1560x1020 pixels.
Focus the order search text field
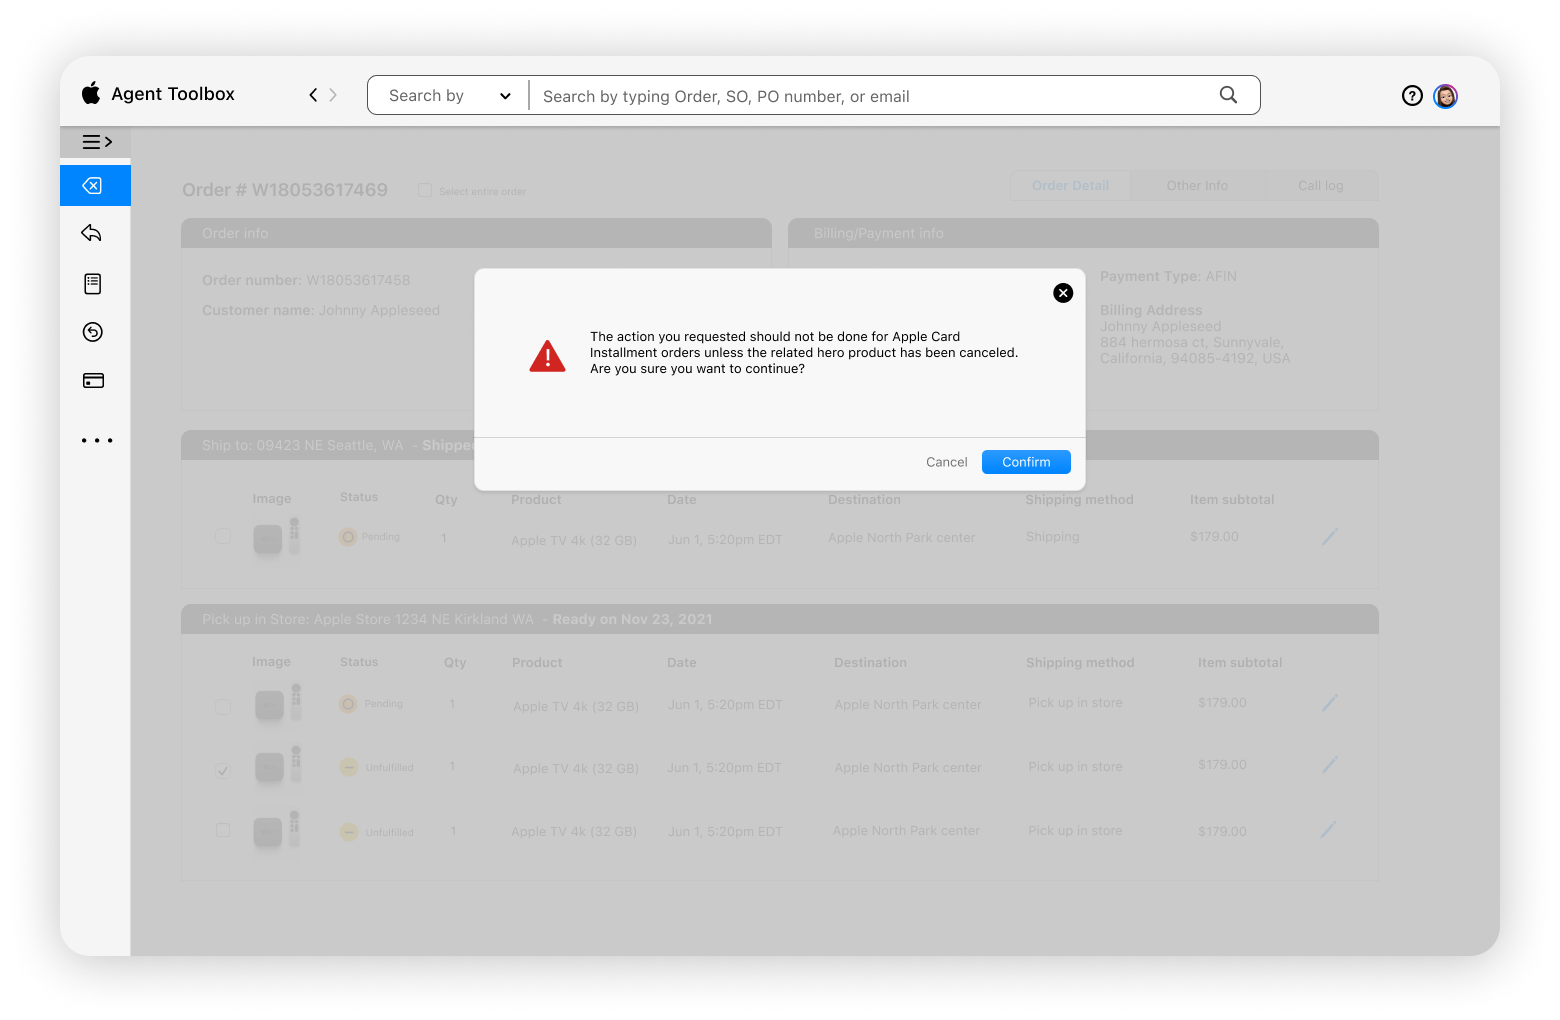tap(870, 96)
